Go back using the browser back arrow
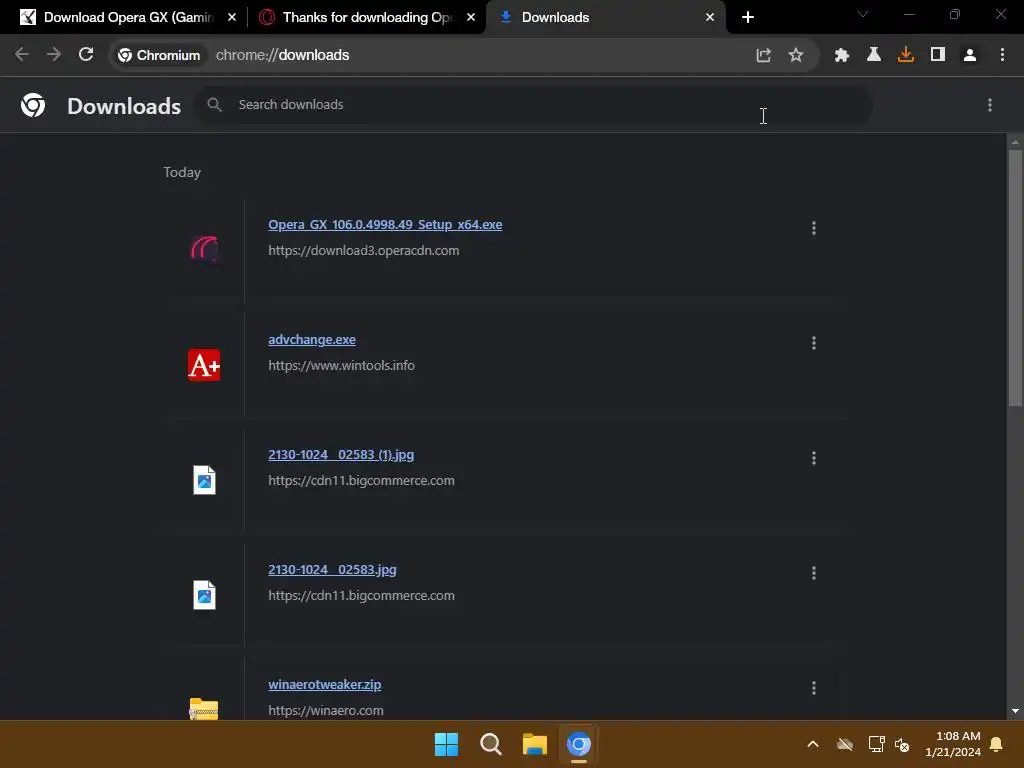Viewport: 1024px width, 768px height. [x=22, y=55]
